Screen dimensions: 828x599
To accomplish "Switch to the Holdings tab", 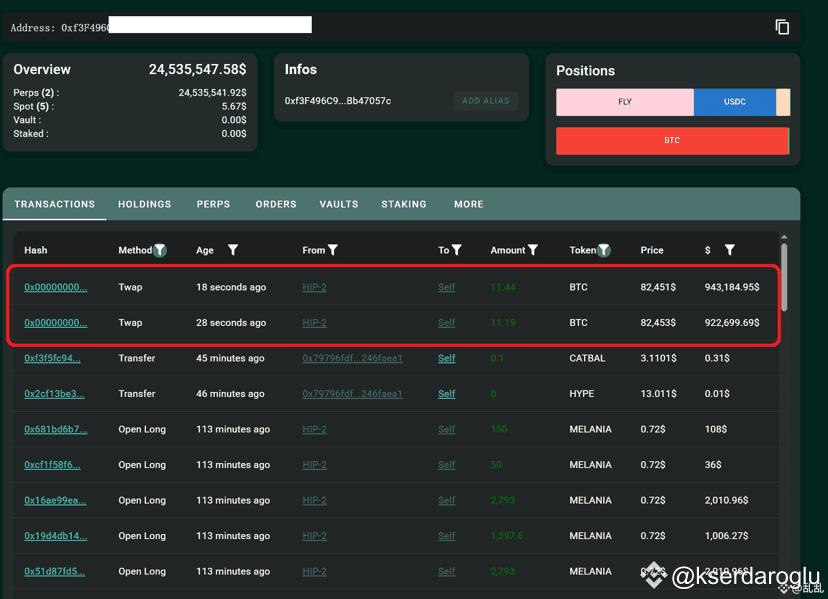I will coord(145,204).
